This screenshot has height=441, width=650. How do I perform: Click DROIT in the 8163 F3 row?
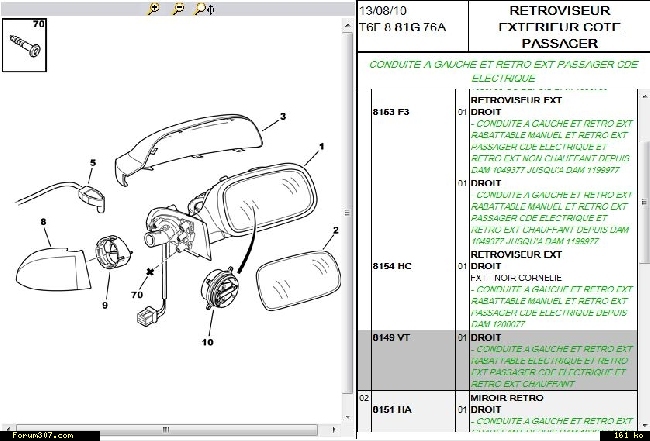pos(486,112)
